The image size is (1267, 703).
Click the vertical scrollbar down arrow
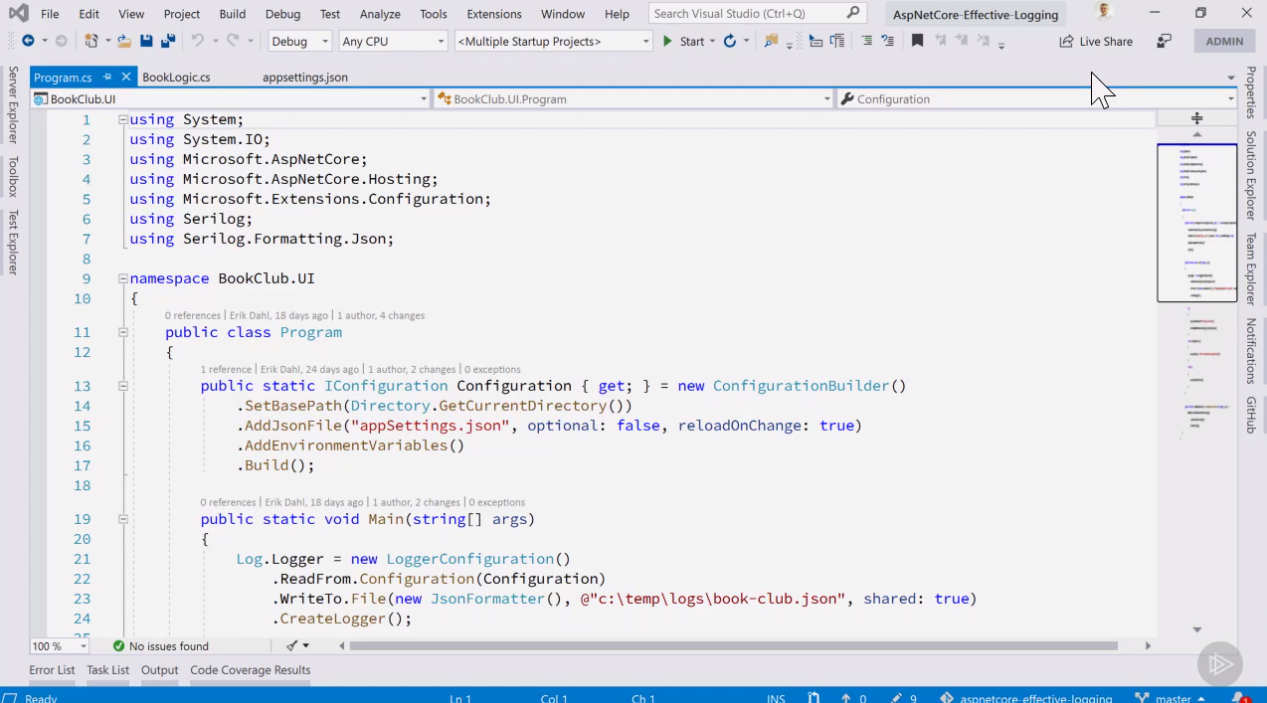point(1197,629)
